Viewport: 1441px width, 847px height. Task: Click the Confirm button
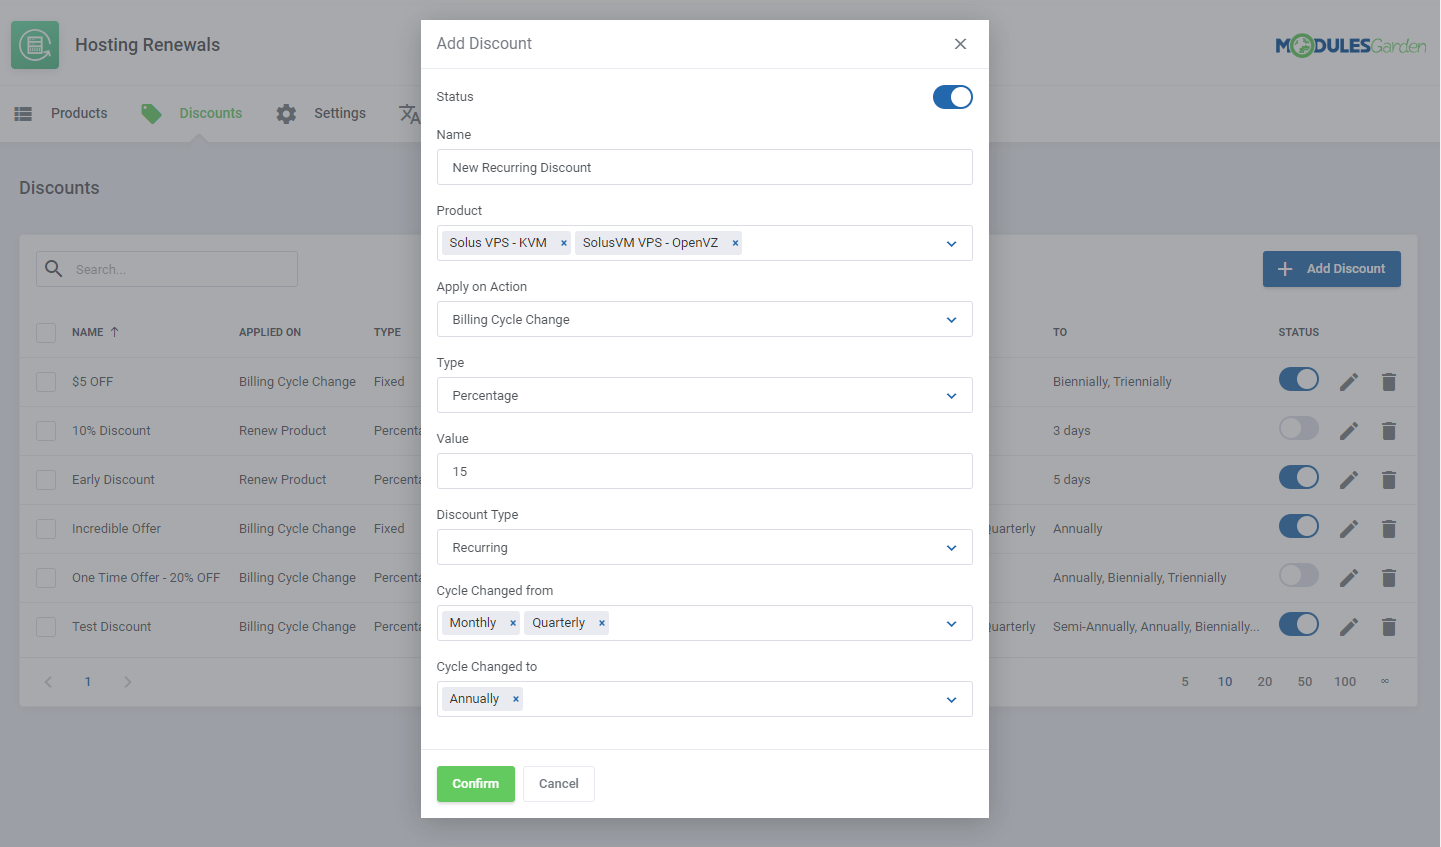coord(476,784)
